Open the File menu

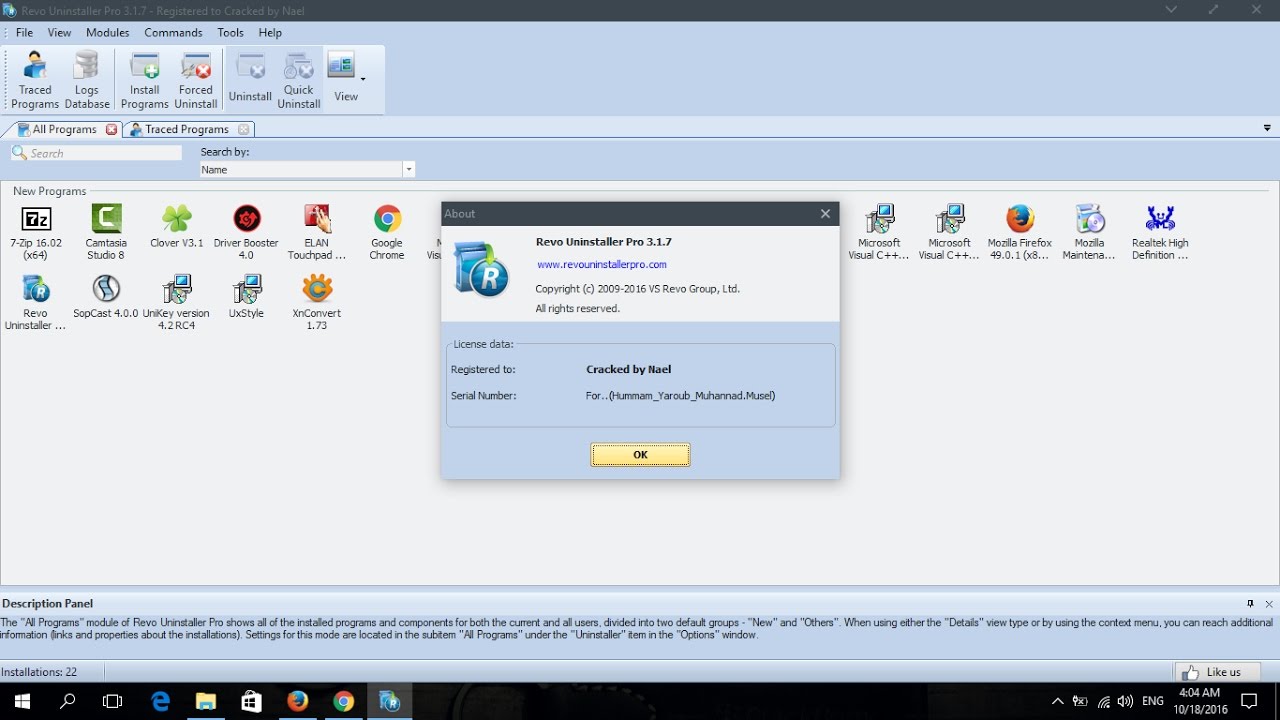pos(25,33)
